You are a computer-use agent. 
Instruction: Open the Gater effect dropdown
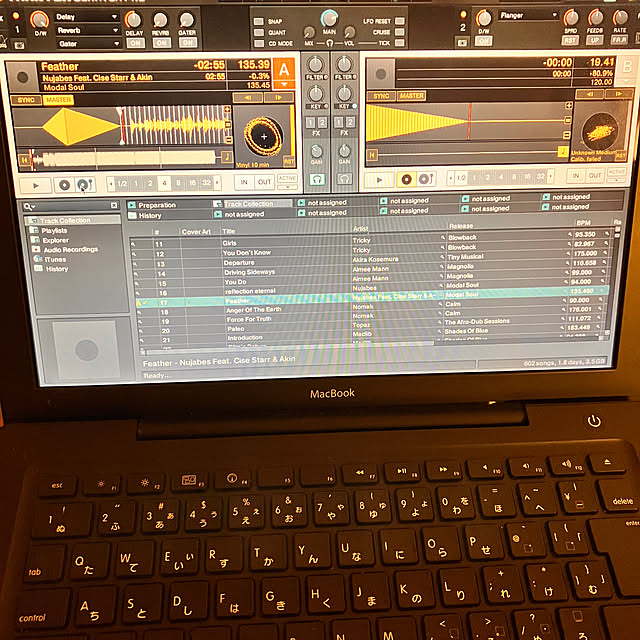tap(88, 44)
